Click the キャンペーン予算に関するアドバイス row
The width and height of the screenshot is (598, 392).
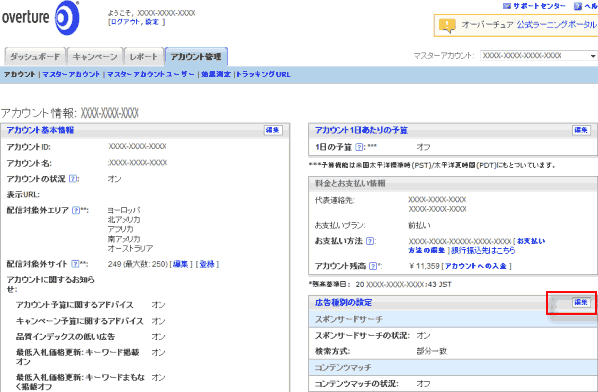tap(90, 321)
